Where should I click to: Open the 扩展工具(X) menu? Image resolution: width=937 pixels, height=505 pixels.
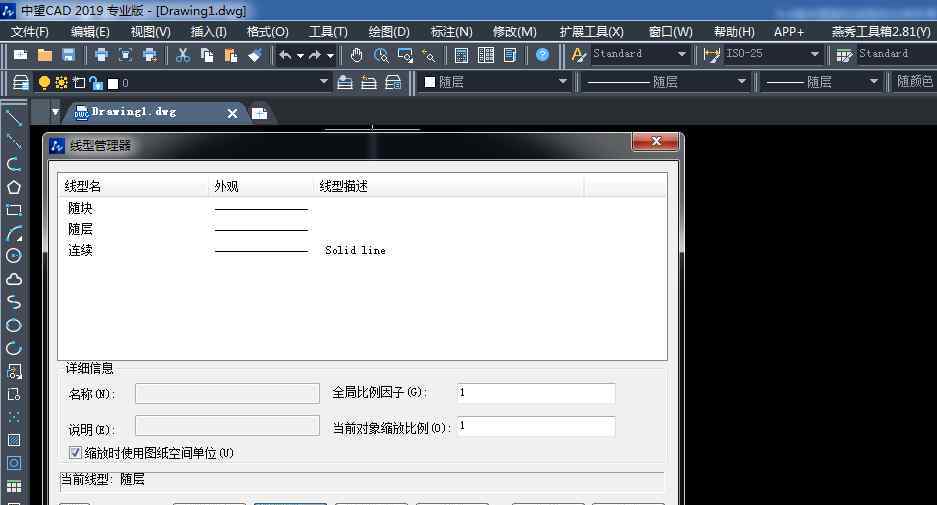click(x=592, y=32)
